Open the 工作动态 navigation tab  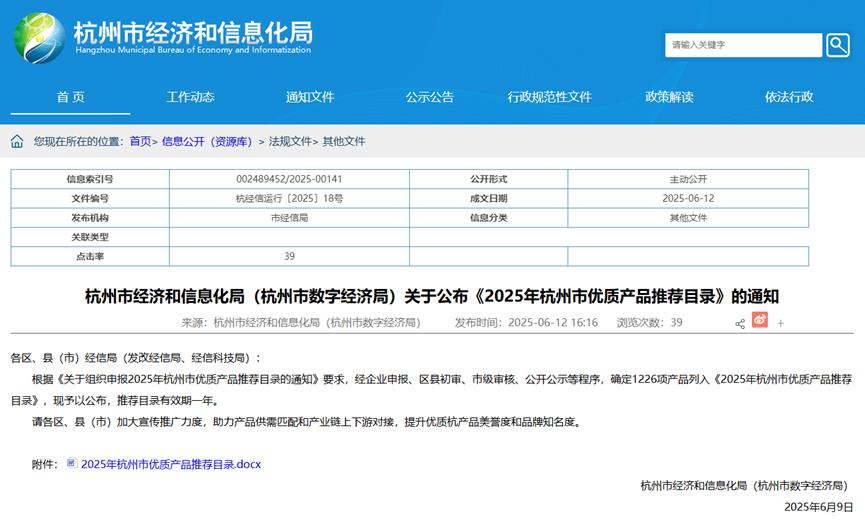click(190, 97)
